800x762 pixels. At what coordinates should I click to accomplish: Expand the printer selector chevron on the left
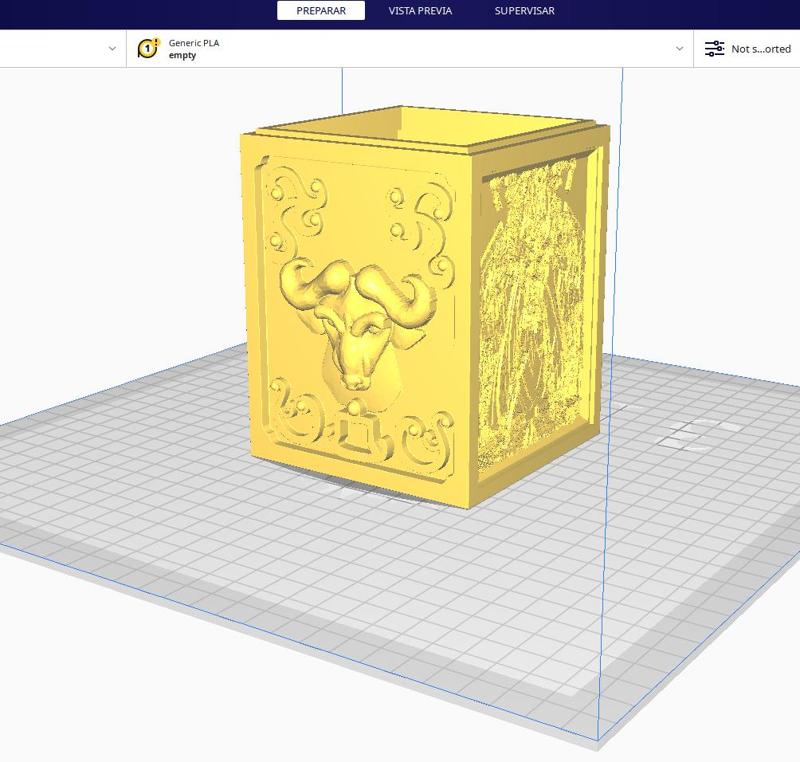(x=112, y=48)
